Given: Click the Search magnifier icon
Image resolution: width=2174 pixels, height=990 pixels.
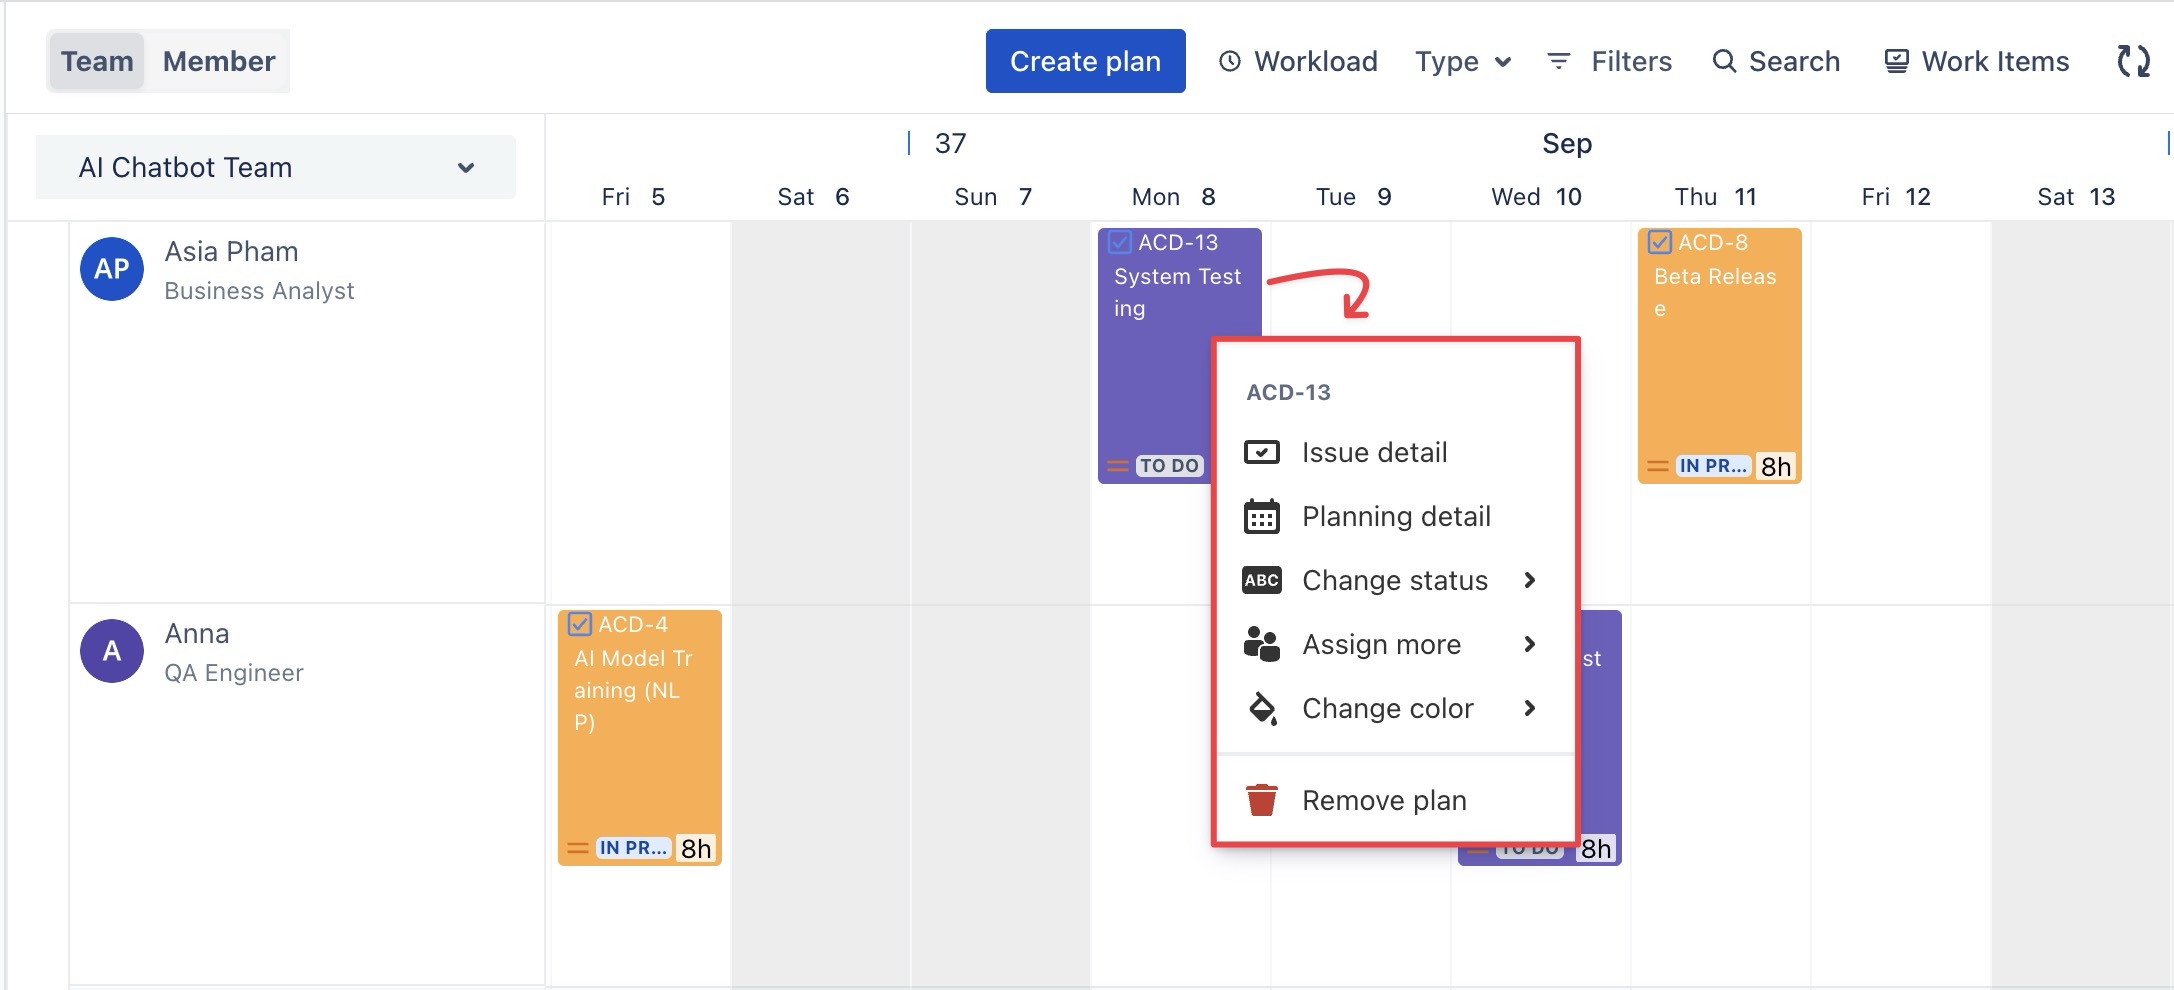Looking at the screenshot, I should pyautogui.click(x=1724, y=62).
